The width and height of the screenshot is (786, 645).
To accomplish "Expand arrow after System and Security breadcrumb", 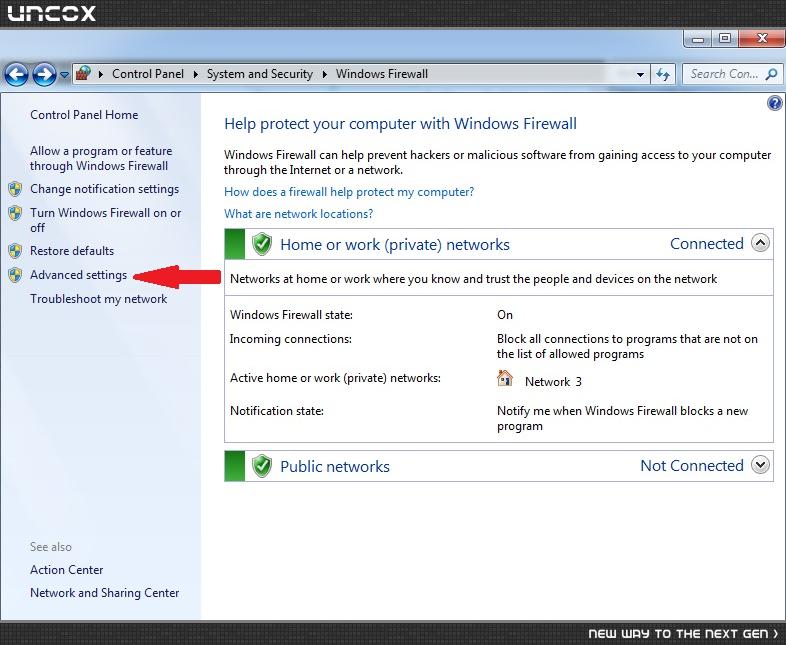I will 324,74.
